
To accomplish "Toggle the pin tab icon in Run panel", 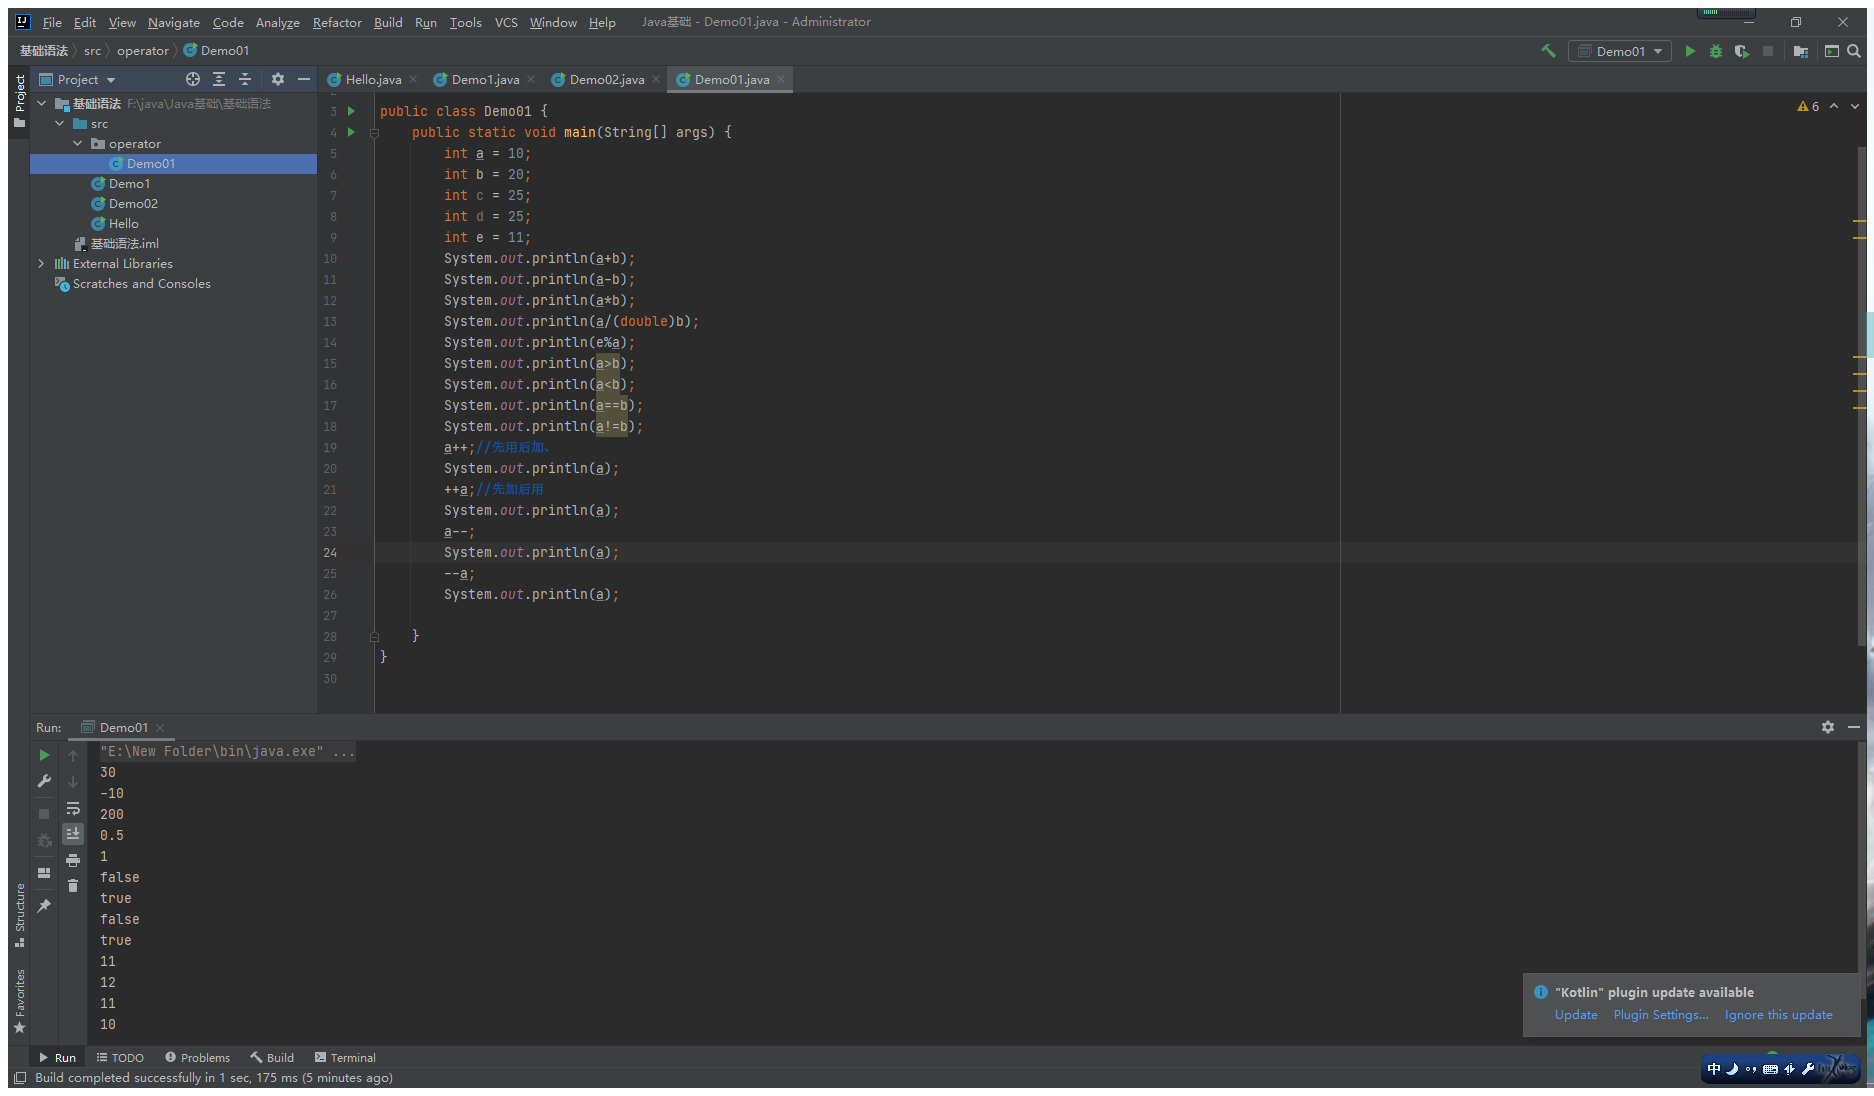I will coord(44,906).
